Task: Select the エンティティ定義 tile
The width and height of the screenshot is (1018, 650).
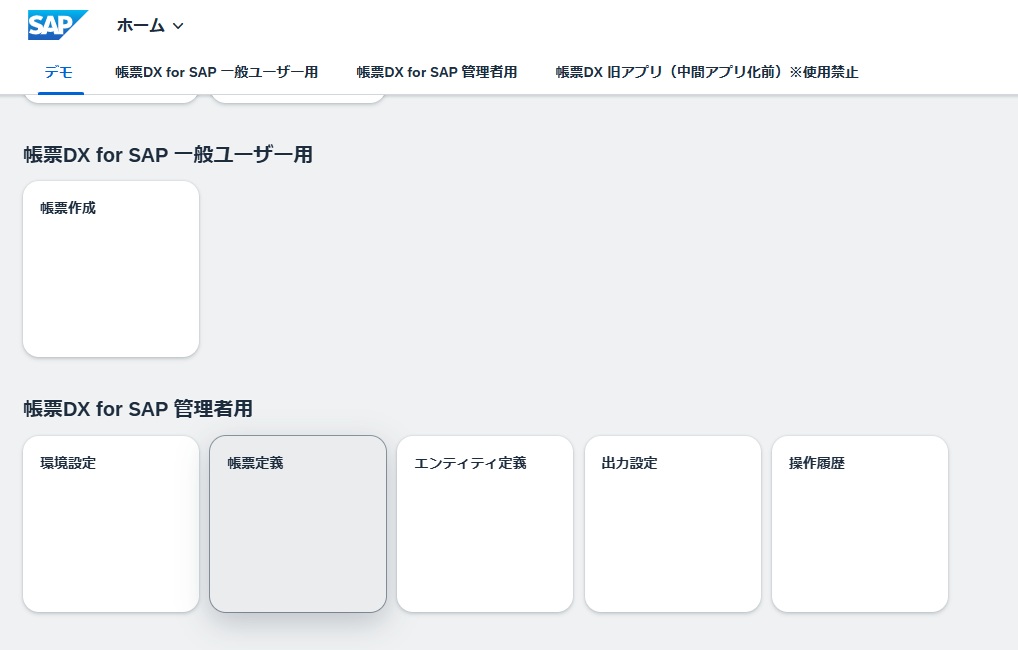Action: (x=485, y=523)
